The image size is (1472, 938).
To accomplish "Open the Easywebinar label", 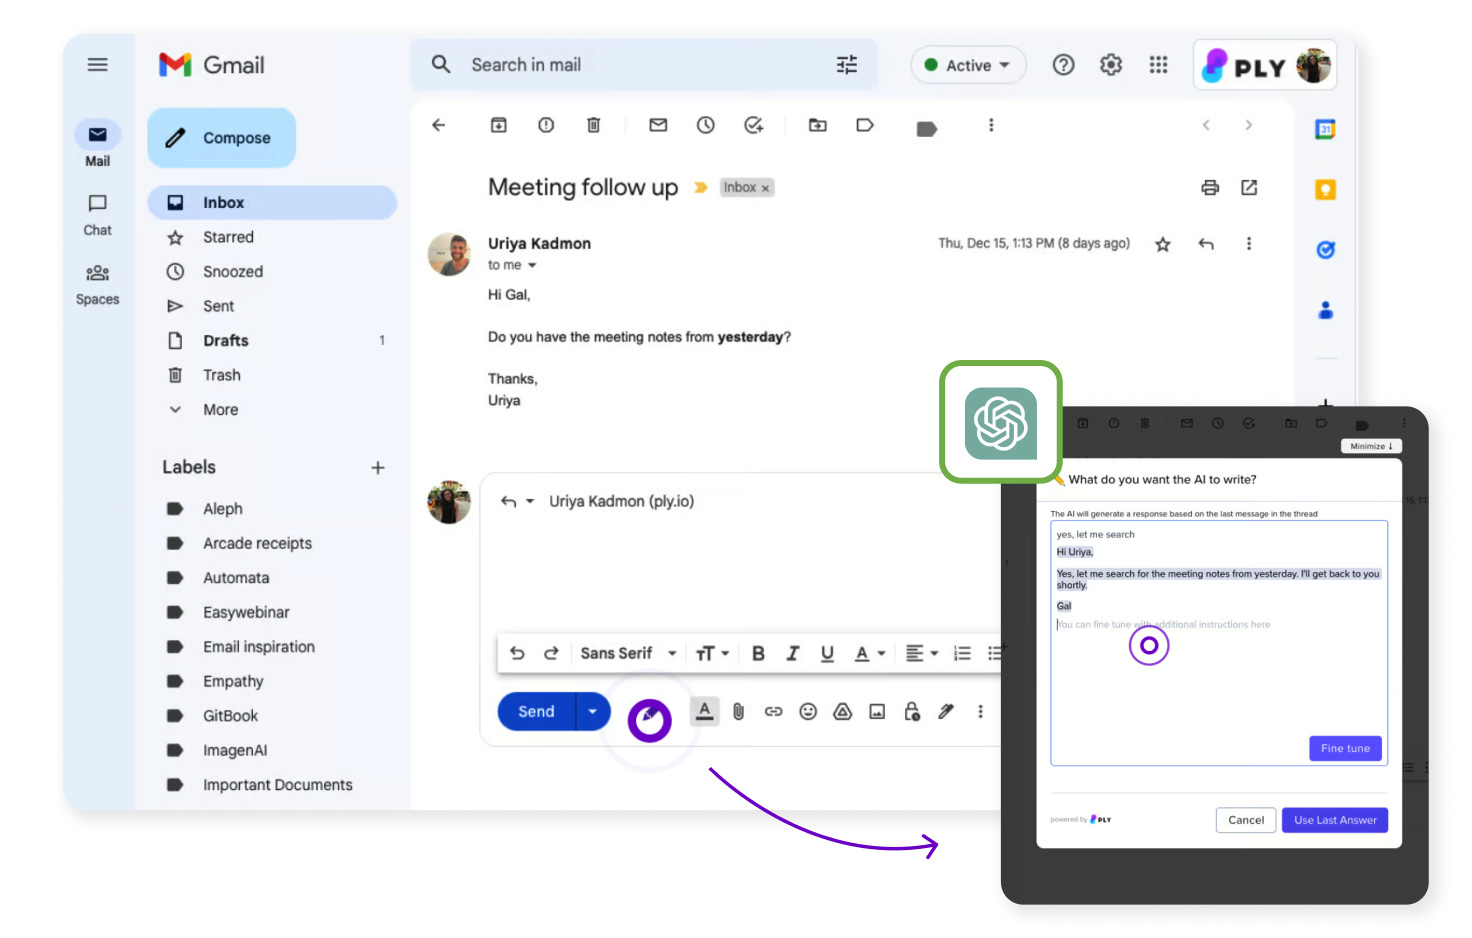I will pyautogui.click(x=246, y=612).
